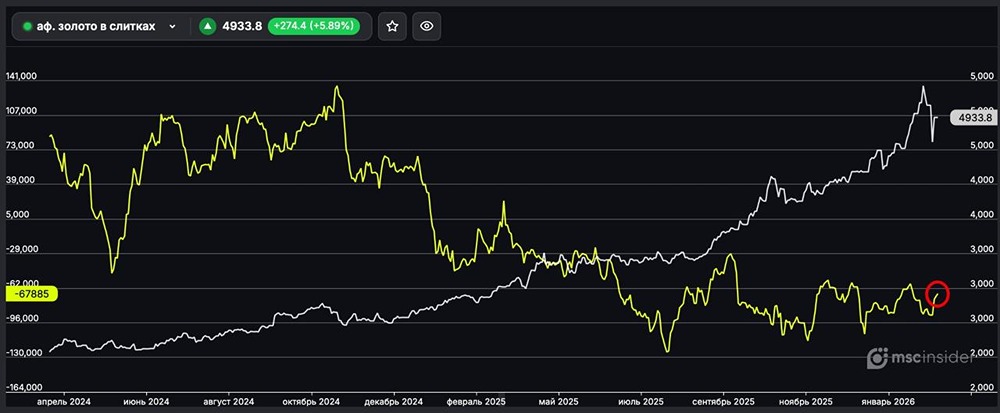Click the green status dot before аф. золото

pyautogui.click(x=27, y=27)
